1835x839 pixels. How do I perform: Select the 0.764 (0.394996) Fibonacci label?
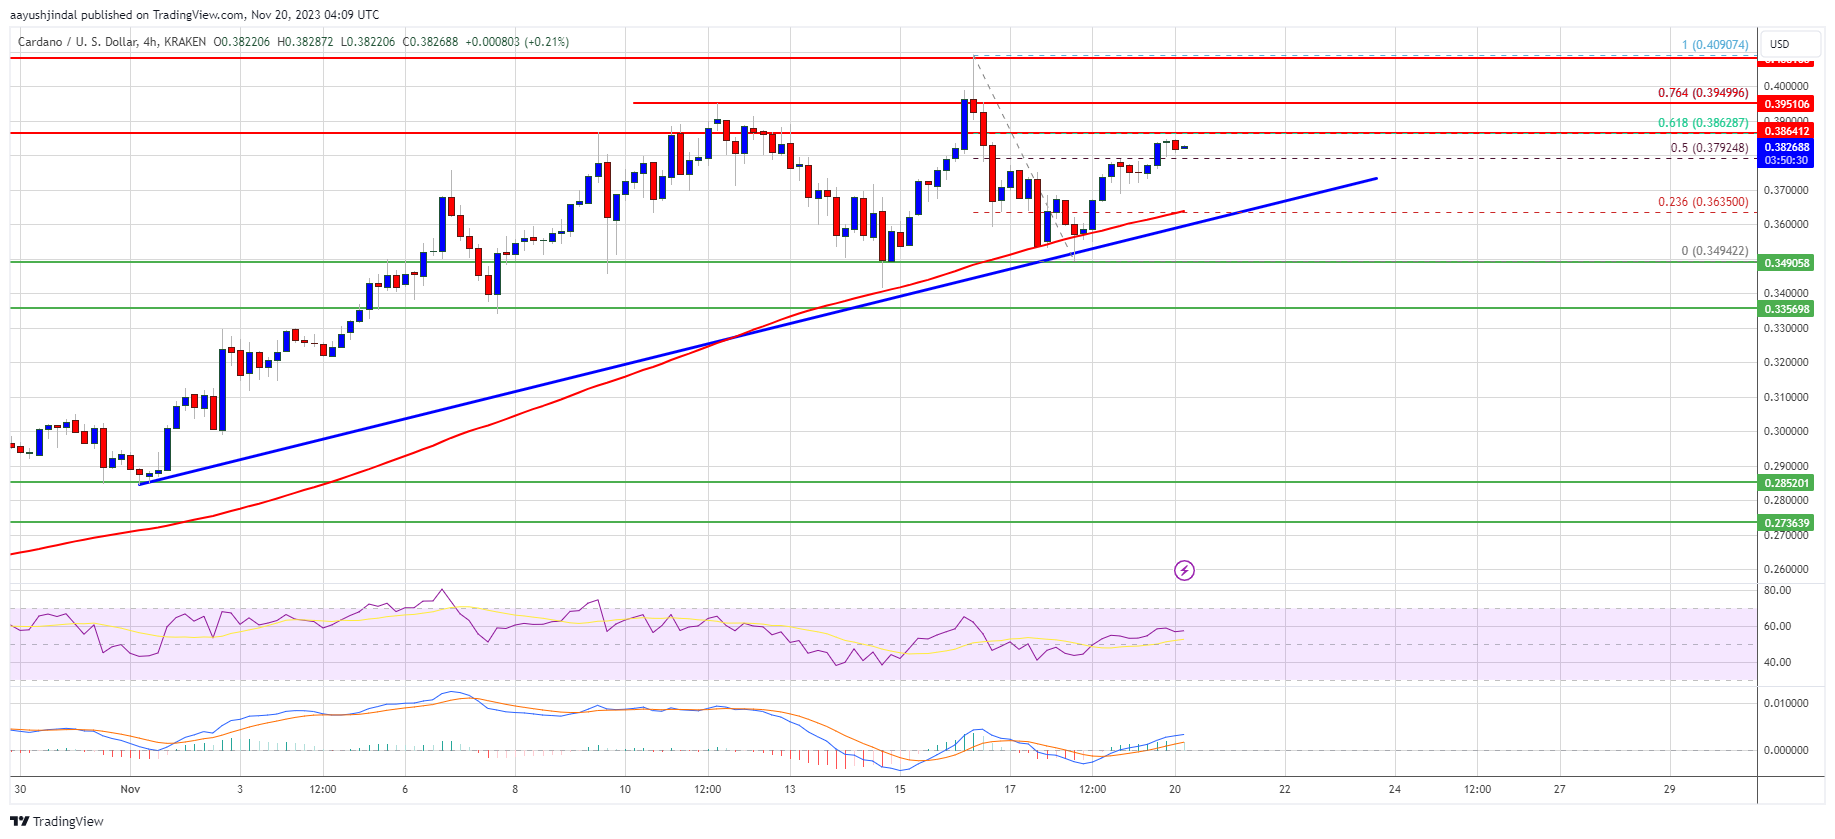(x=1703, y=93)
